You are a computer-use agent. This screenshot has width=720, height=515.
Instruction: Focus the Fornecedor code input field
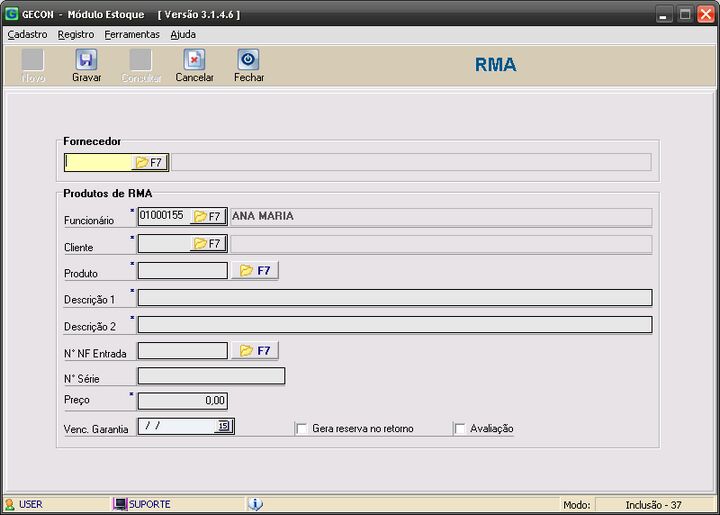tap(98, 162)
